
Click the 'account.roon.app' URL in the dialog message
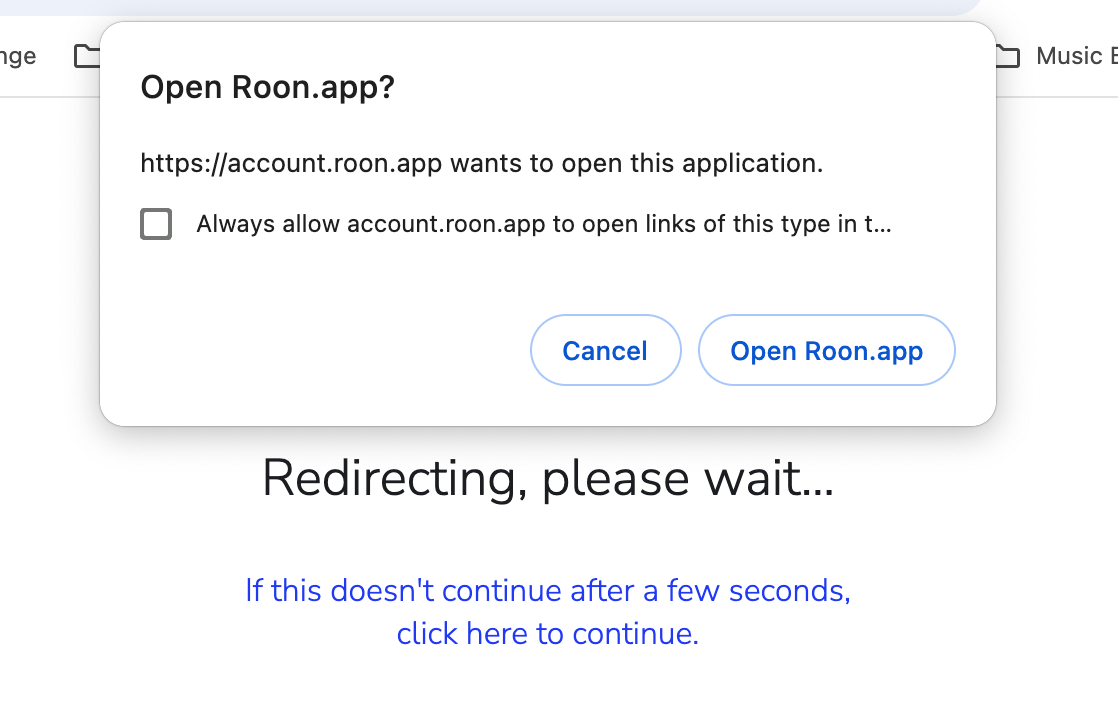(334, 163)
